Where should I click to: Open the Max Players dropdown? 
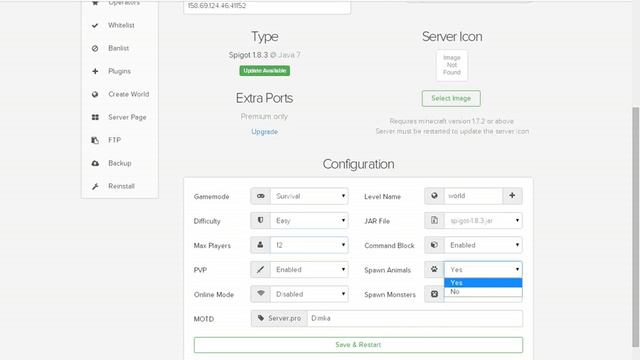(309, 245)
